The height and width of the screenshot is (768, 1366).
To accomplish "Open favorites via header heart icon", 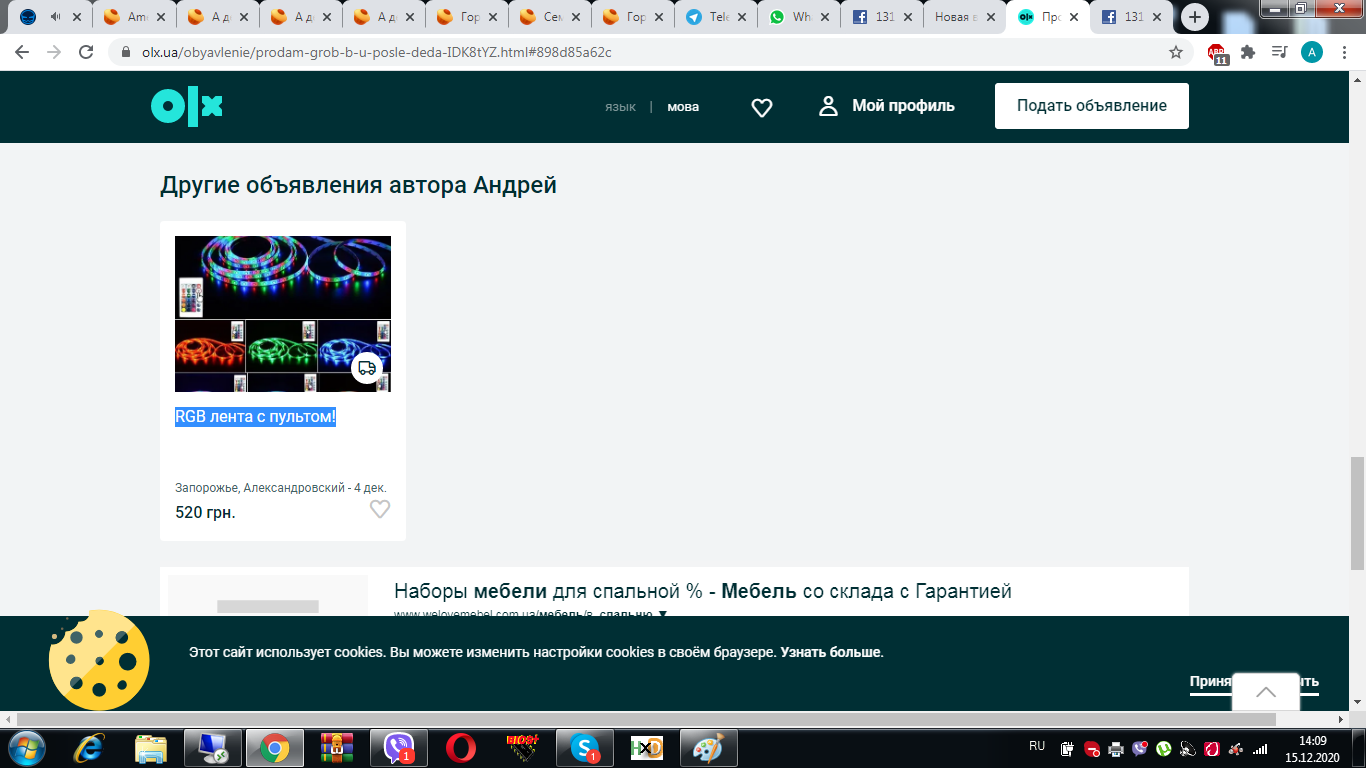I will [x=762, y=107].
